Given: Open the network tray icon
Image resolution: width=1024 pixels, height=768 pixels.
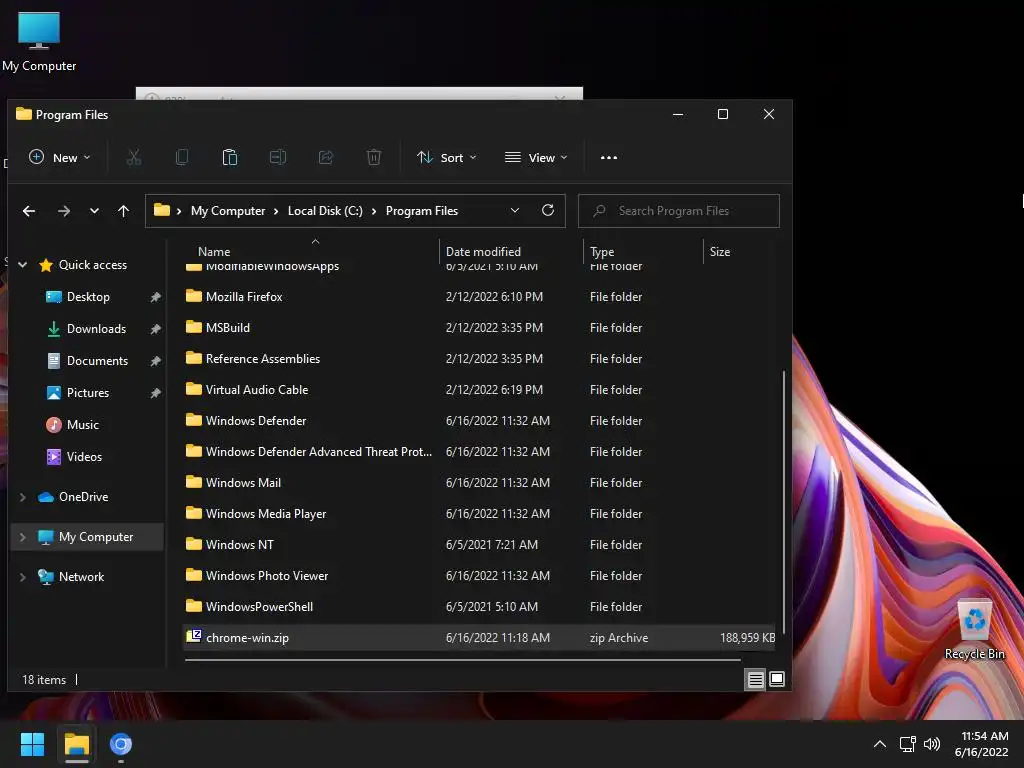Looking at the screenshot, I should (x=907, y=744).
